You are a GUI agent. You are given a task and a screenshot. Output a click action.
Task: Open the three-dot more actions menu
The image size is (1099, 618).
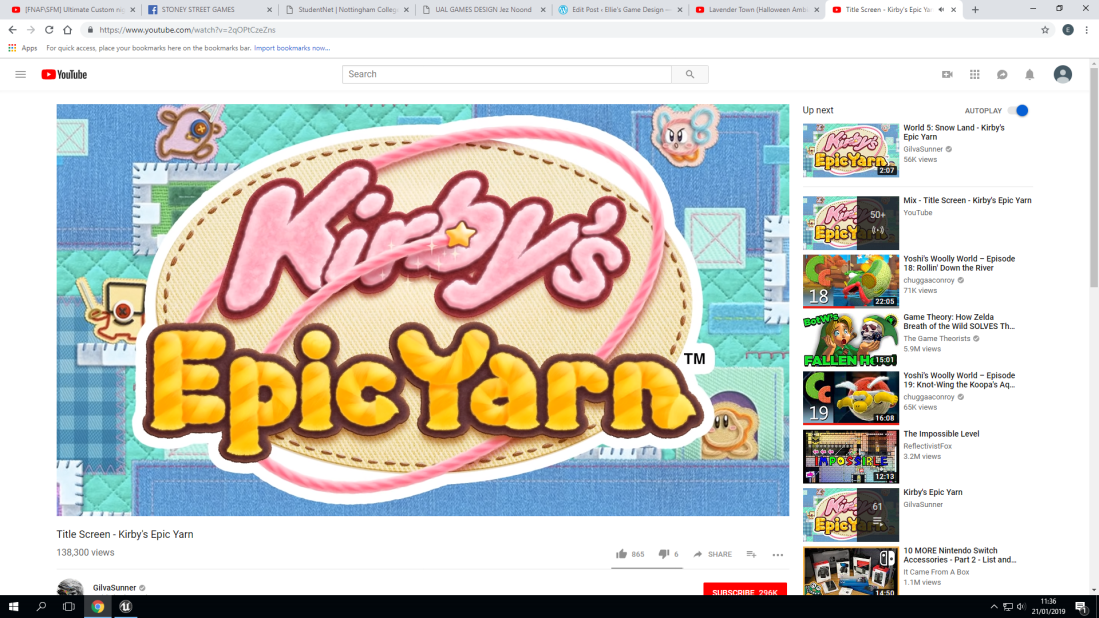pos(778,555)
